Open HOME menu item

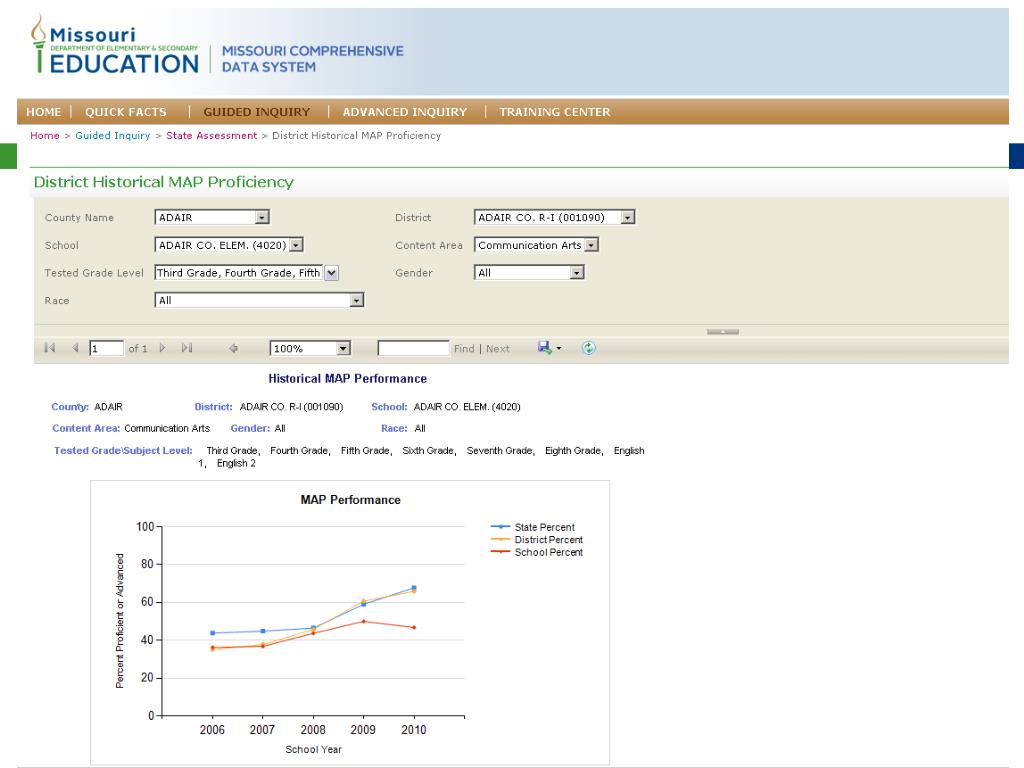click(x=44, y=112)
